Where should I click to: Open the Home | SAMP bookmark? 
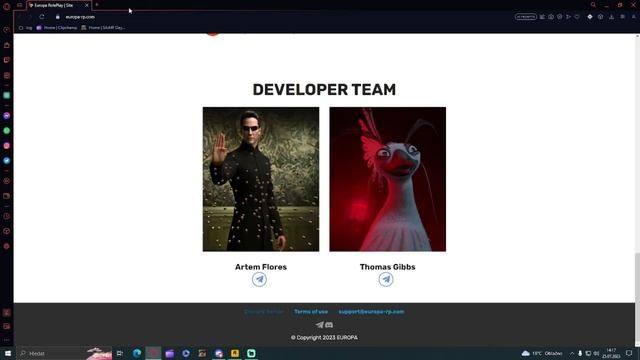pos(103,28)
